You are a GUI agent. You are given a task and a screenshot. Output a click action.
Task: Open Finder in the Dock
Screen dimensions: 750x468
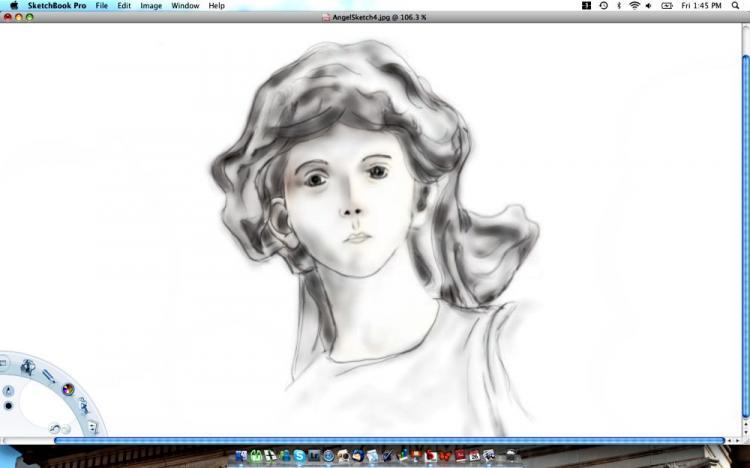coord(241,456)
